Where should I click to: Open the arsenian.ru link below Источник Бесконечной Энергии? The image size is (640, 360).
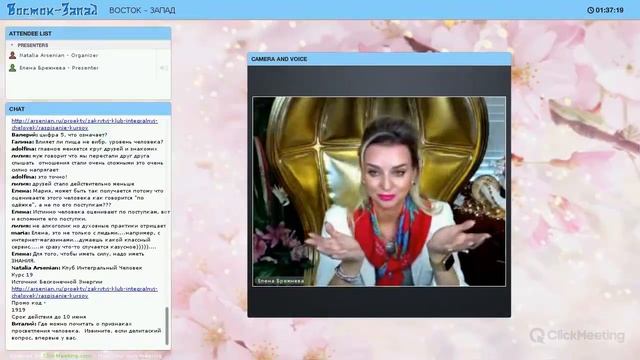(x=84, y=292)
